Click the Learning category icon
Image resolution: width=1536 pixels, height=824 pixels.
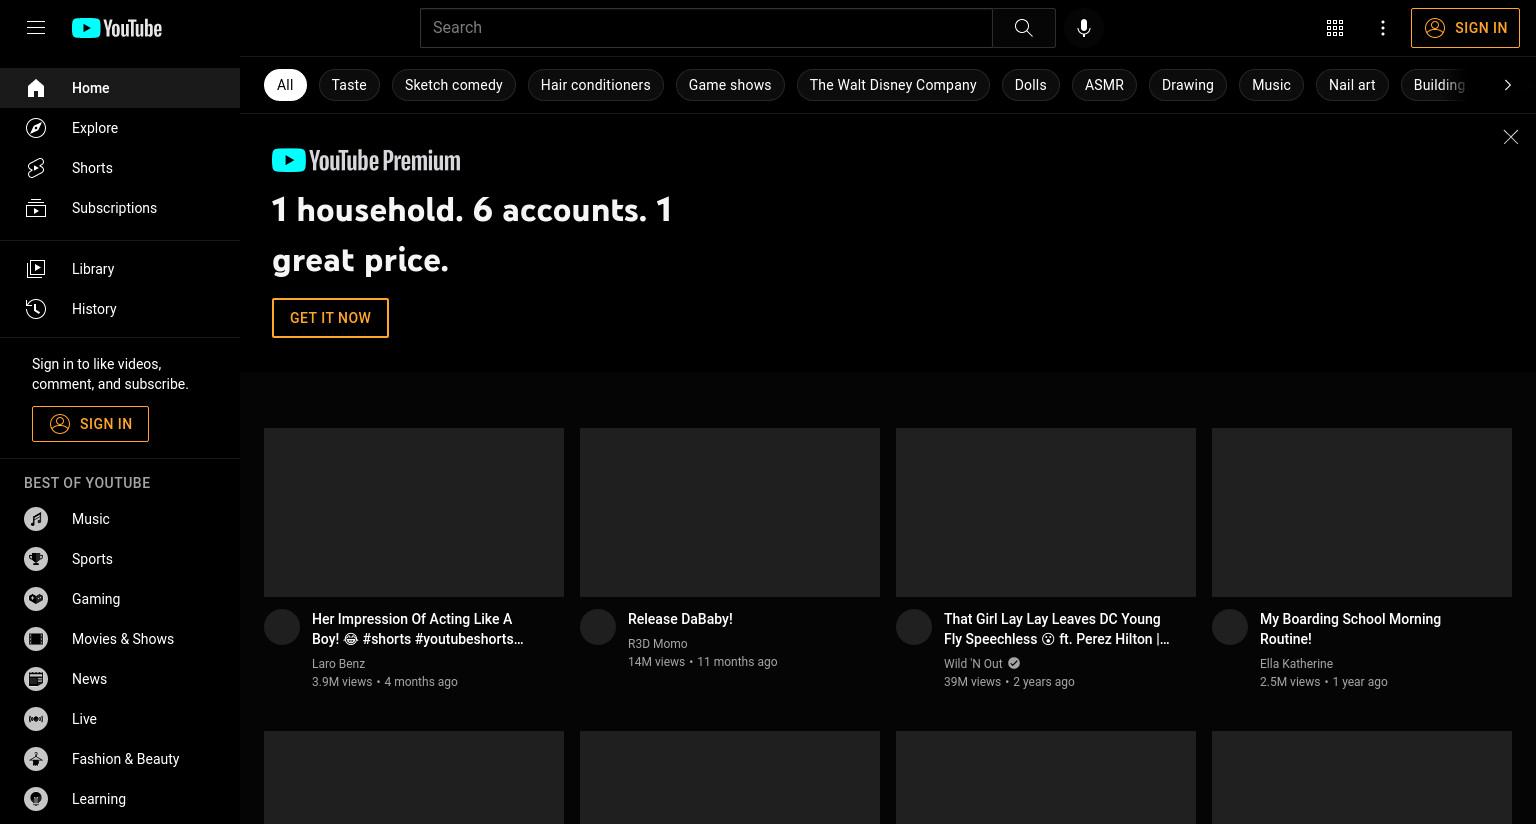[x=36, y=799]
